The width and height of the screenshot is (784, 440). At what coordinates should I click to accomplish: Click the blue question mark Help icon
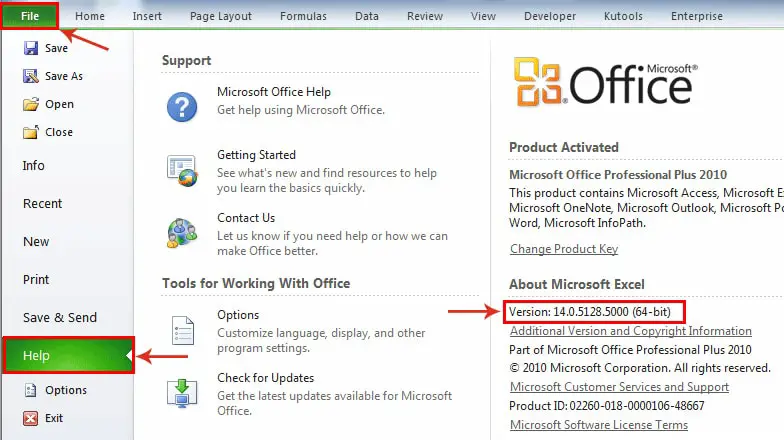tap(182, 106)
